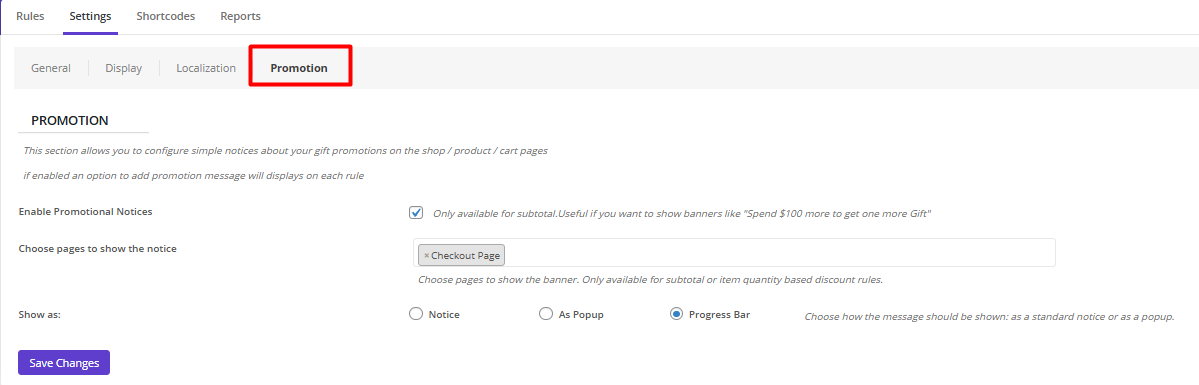Screen dimensions: 1199x385
Task: Choose the As Popup radio option
Action: [x=546, y=314]
